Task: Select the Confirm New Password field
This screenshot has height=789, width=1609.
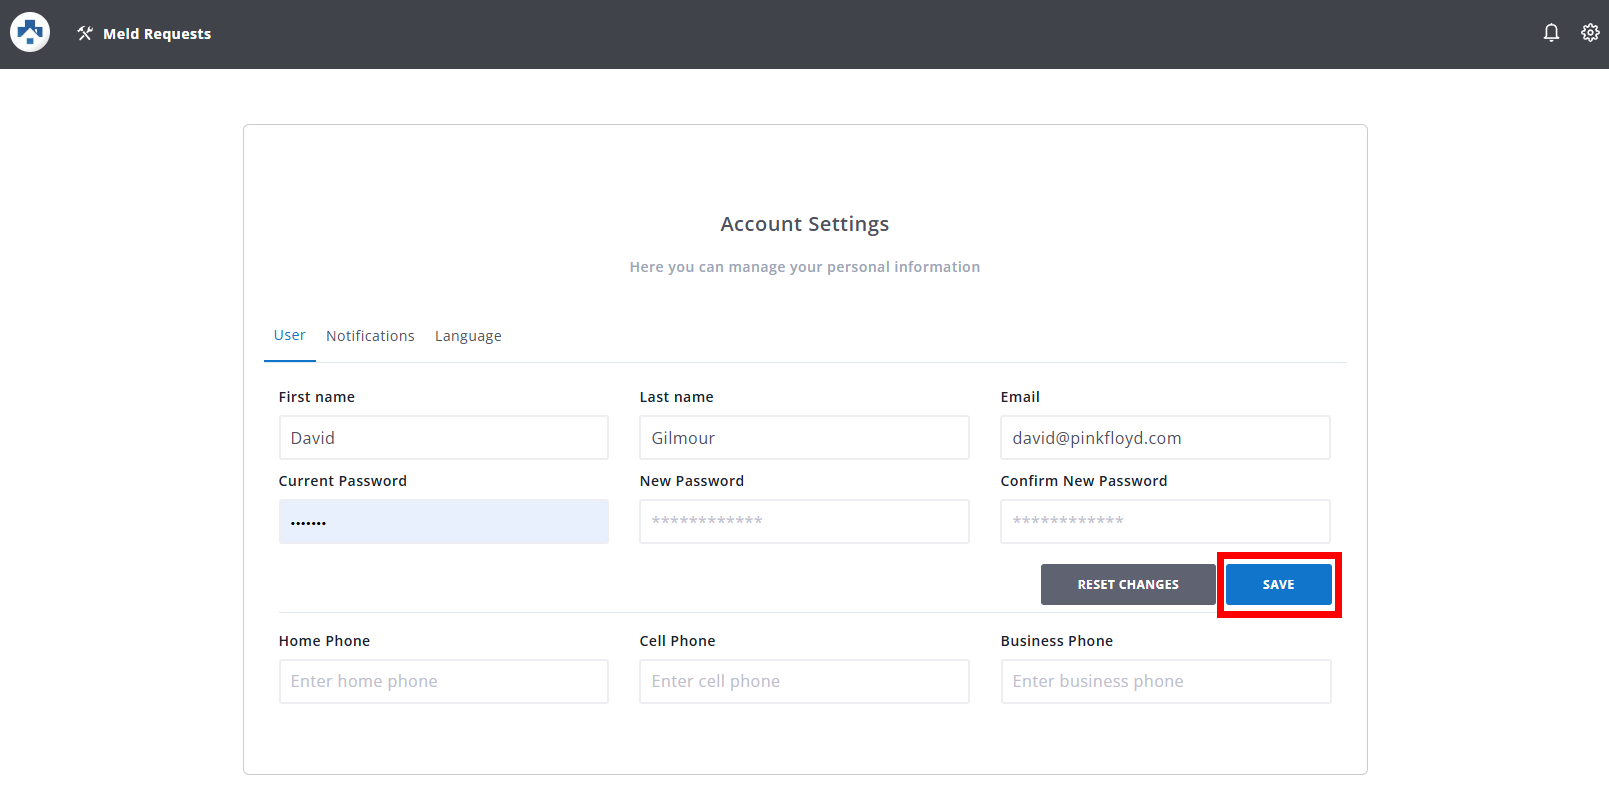Action: (x=1165, y=522)
